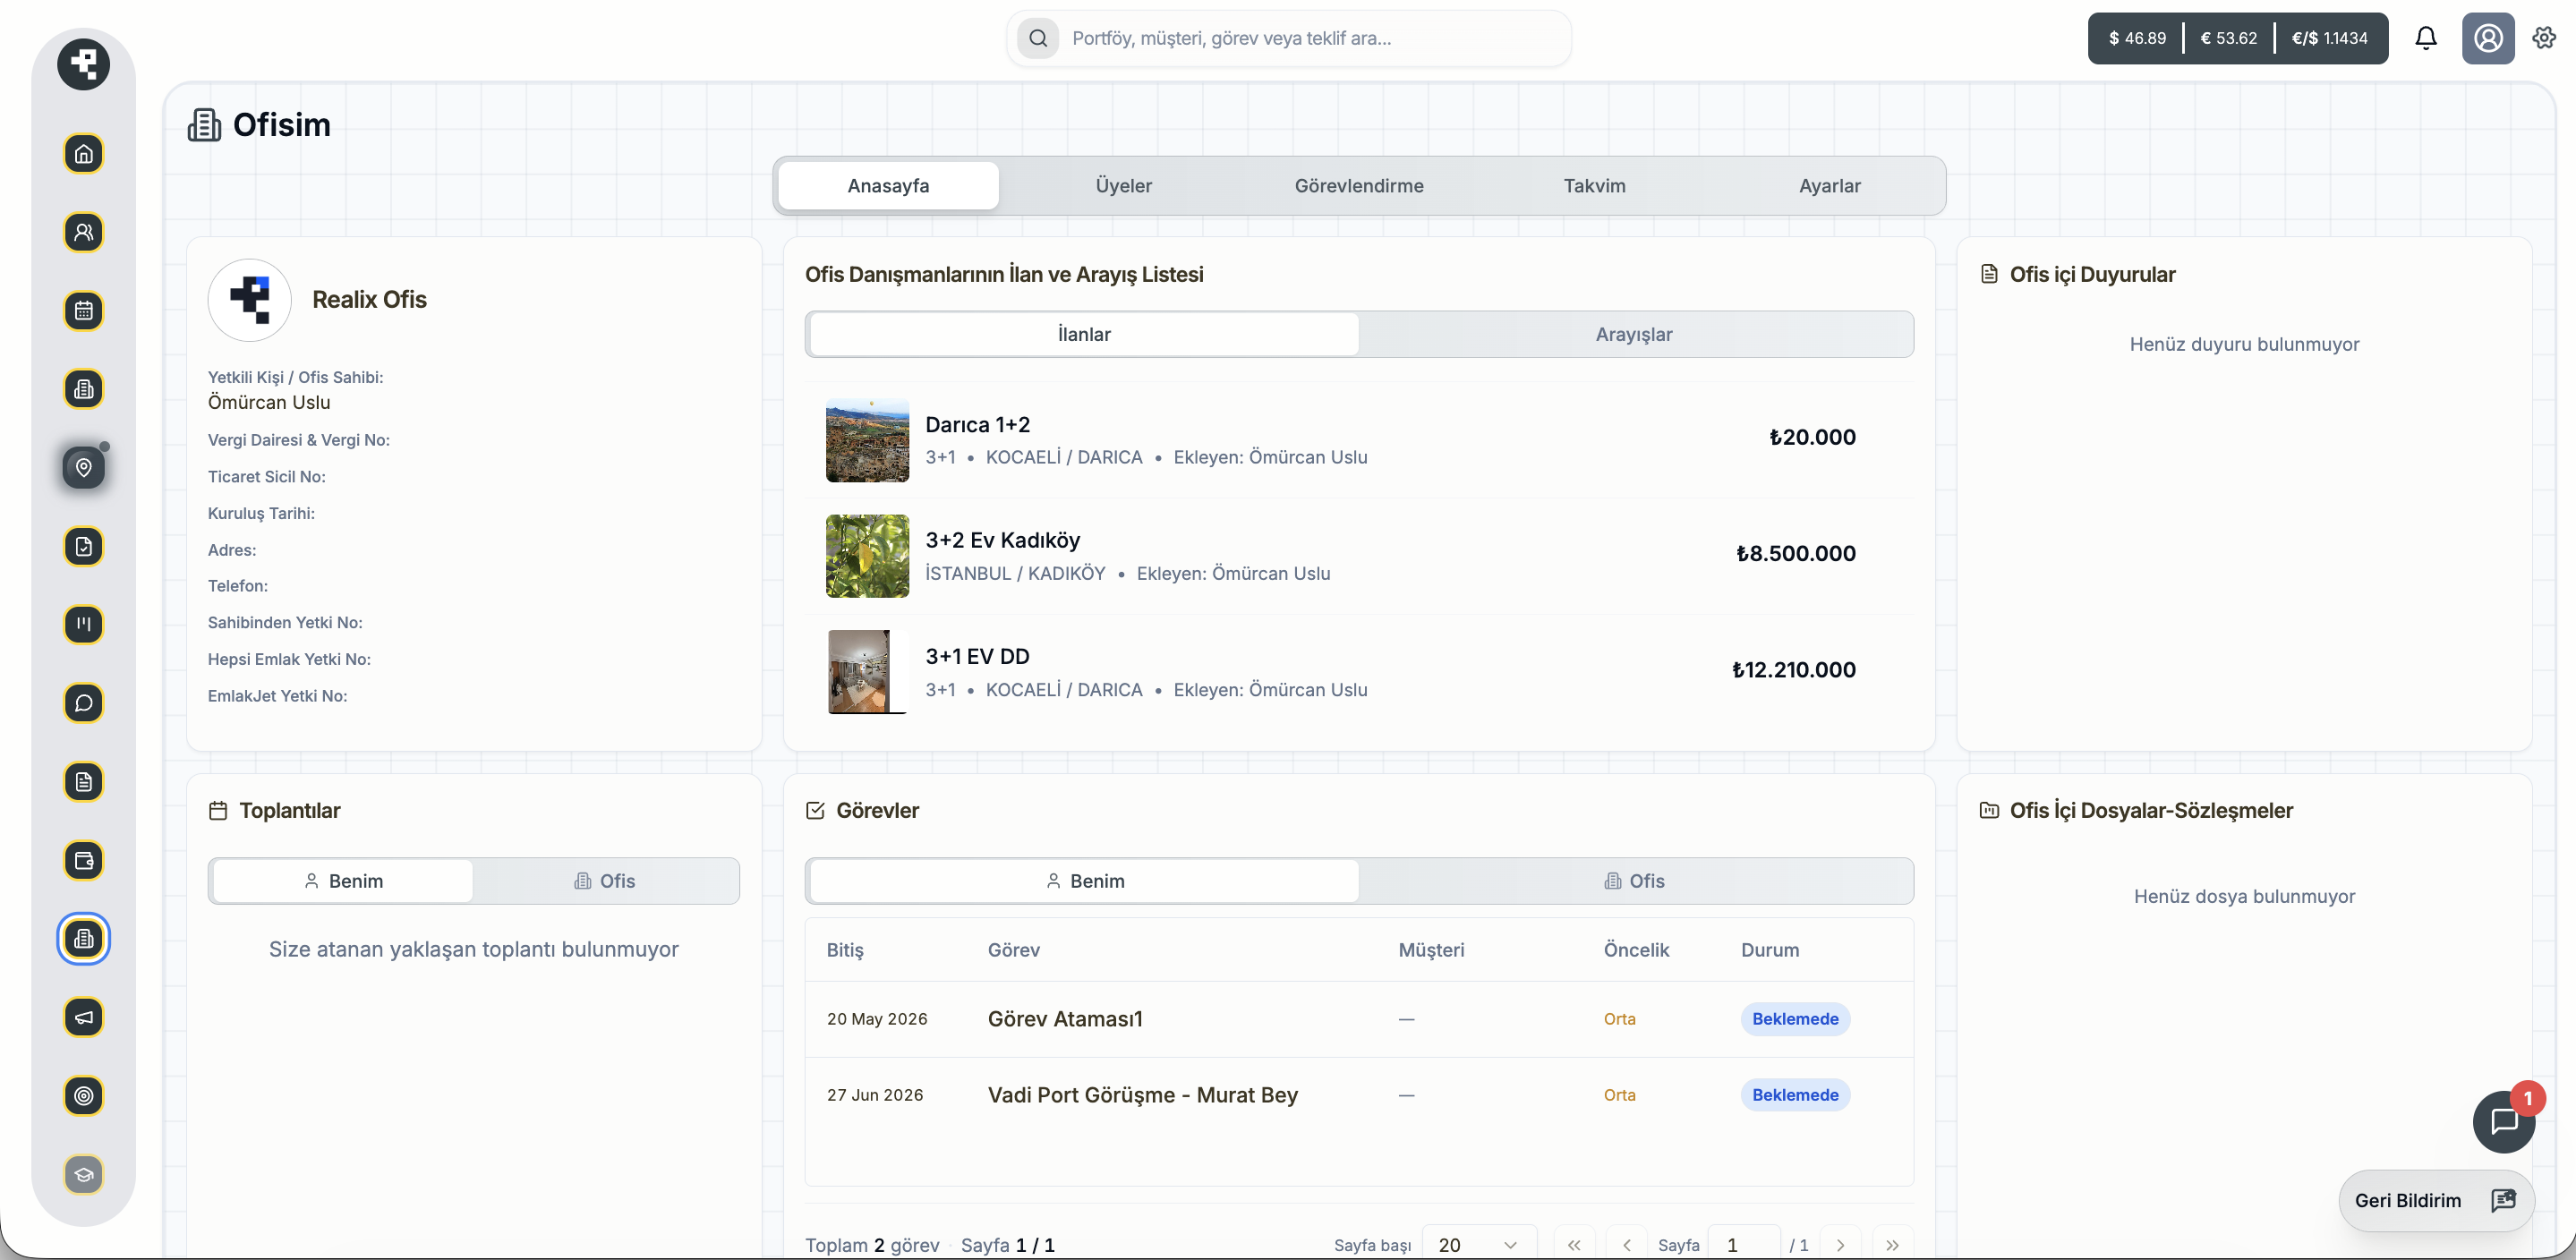Open the target goals sidebar icon

pos(84,1096)
